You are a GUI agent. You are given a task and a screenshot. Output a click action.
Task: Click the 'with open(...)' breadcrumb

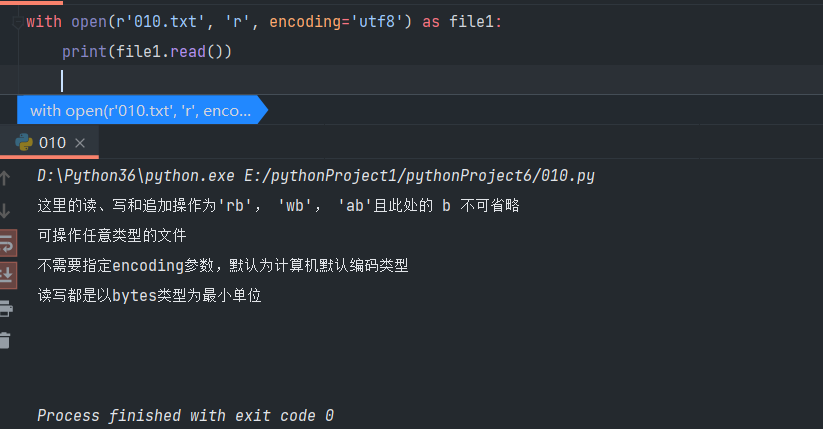140,110
